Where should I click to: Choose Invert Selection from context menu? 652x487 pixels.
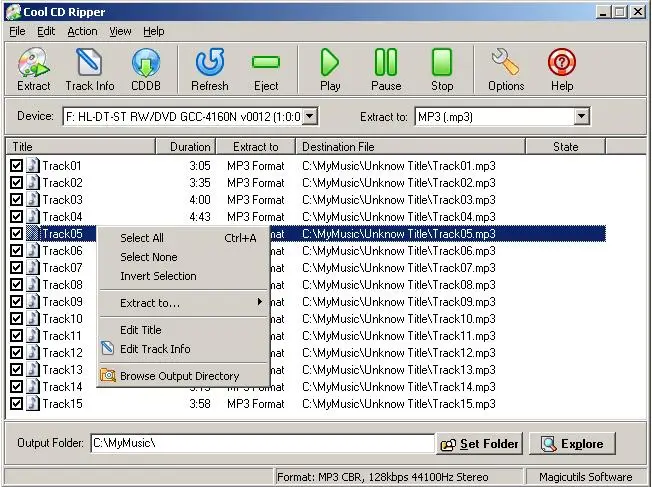tap(158, 276)
